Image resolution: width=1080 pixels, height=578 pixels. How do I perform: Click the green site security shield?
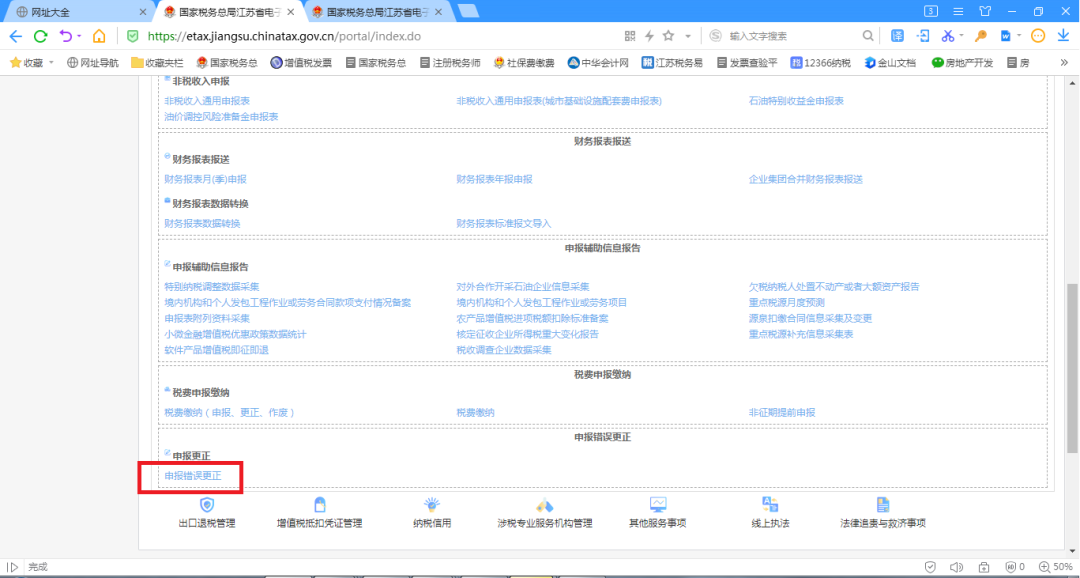(x=132, y=36)
